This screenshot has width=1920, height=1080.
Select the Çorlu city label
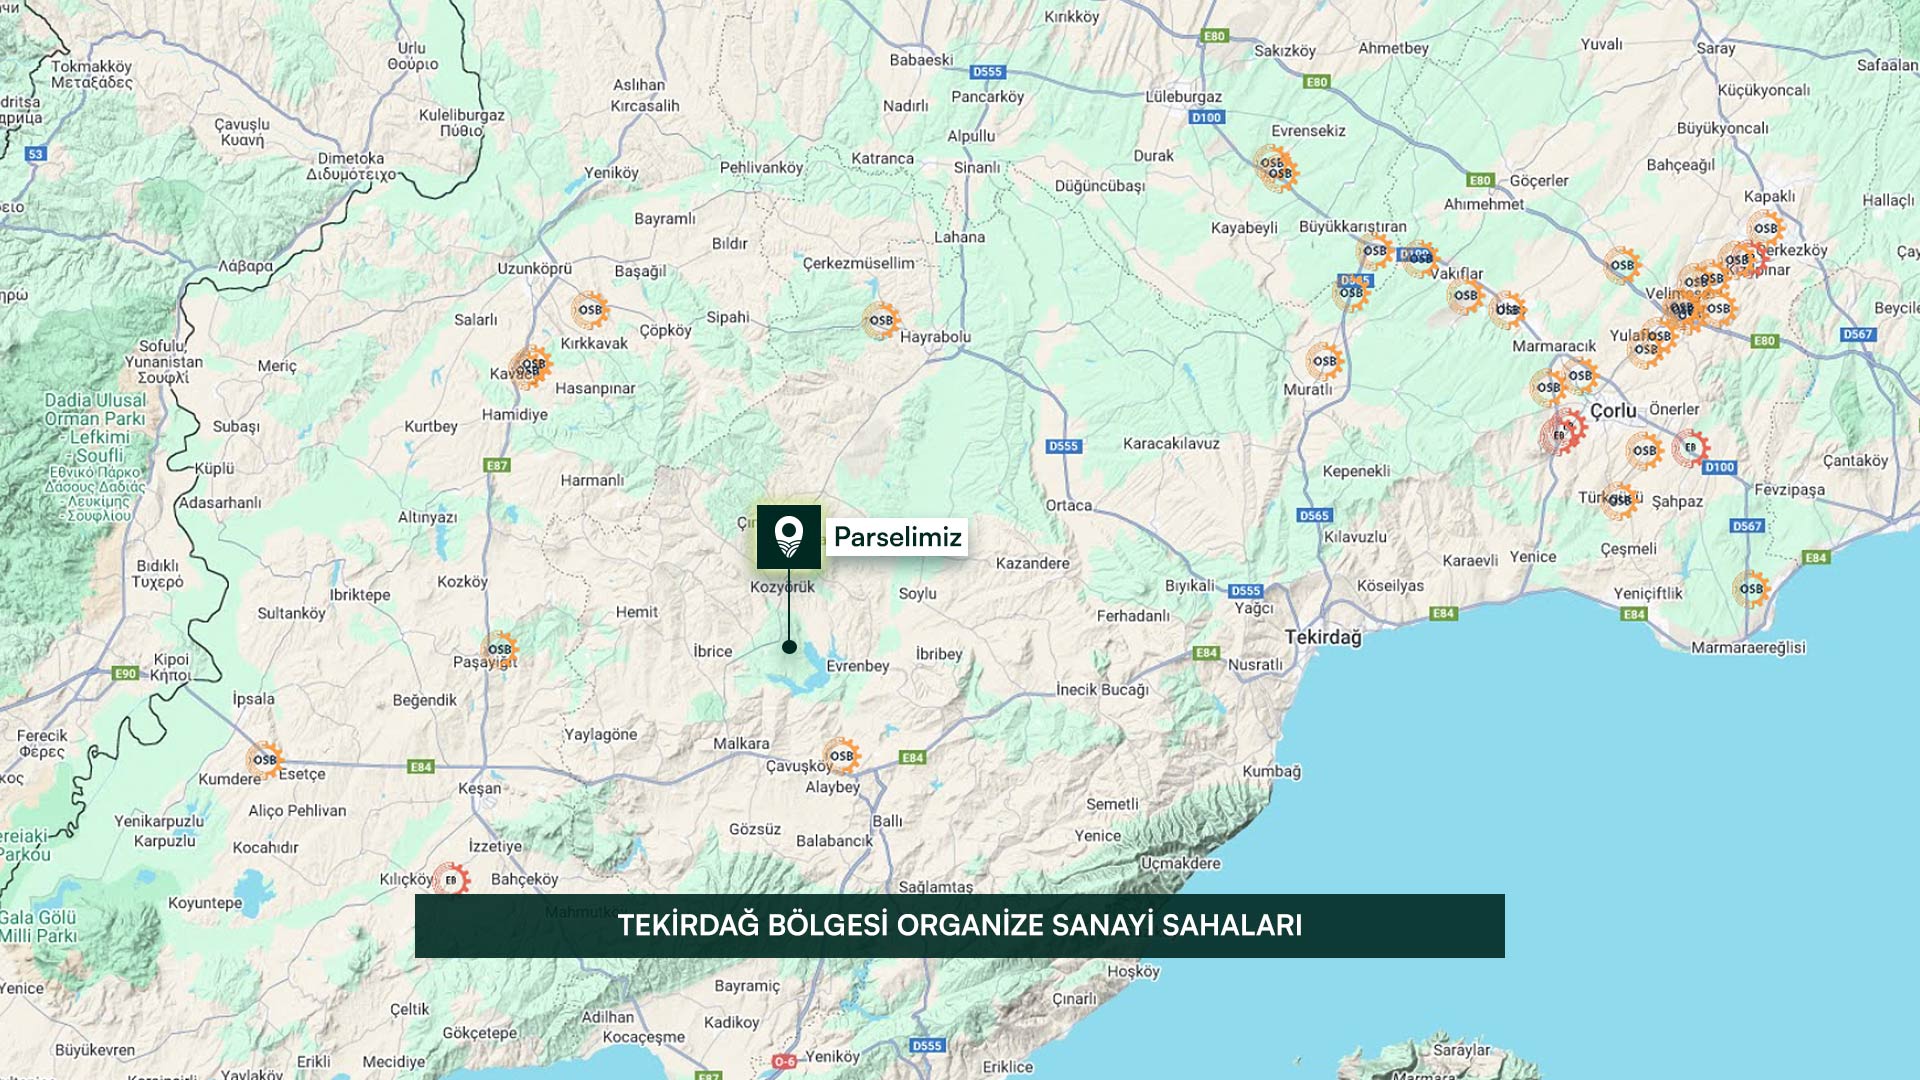click(x=1613, y=411)
